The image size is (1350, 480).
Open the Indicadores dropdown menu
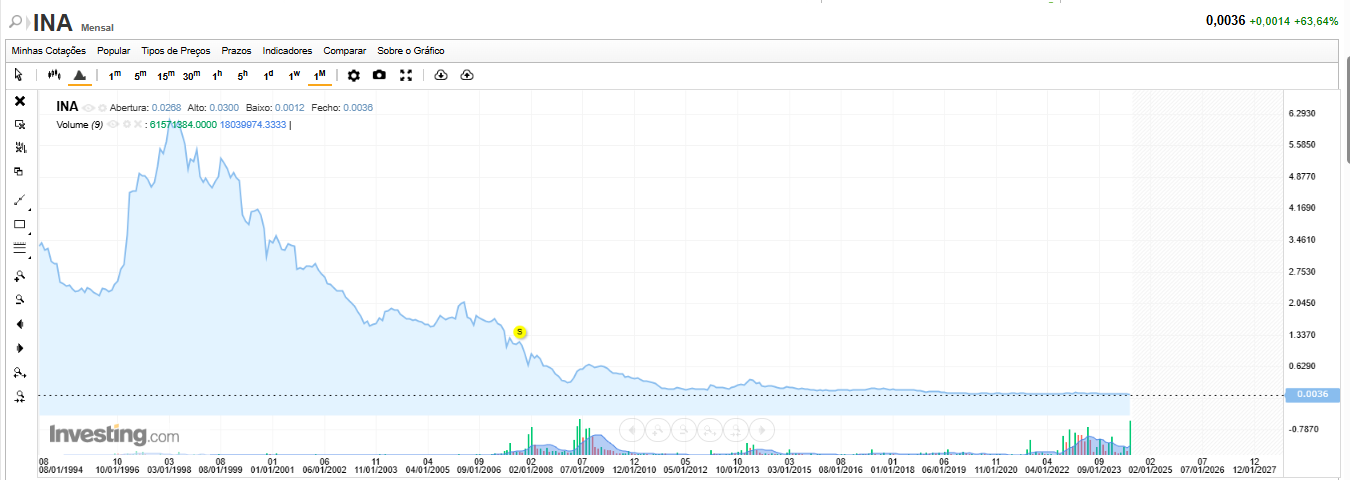click(287, 50)
